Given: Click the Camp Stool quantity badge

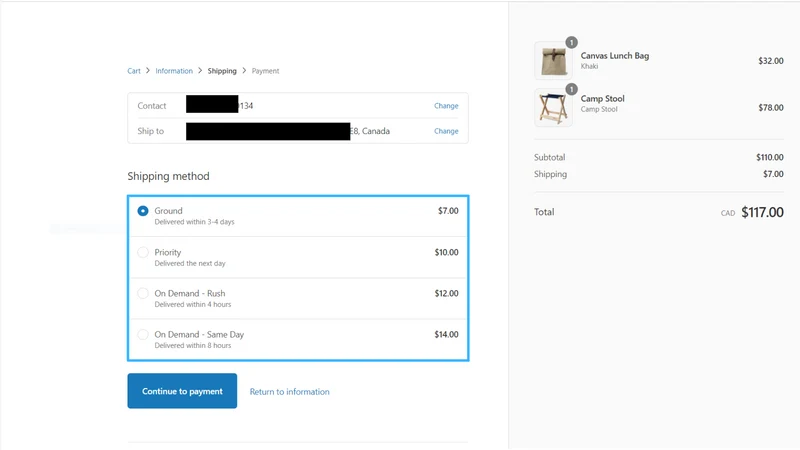Looking at the screenshot, I should coord(571,89).
